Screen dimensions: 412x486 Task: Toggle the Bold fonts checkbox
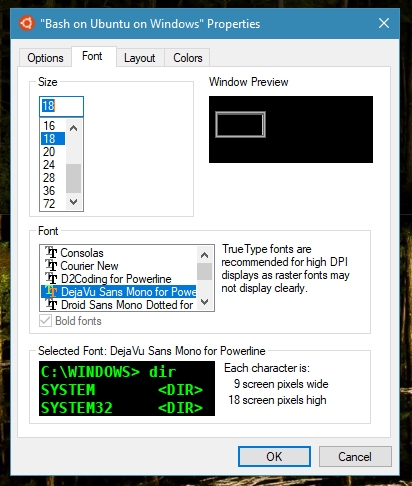pos(45,321)
